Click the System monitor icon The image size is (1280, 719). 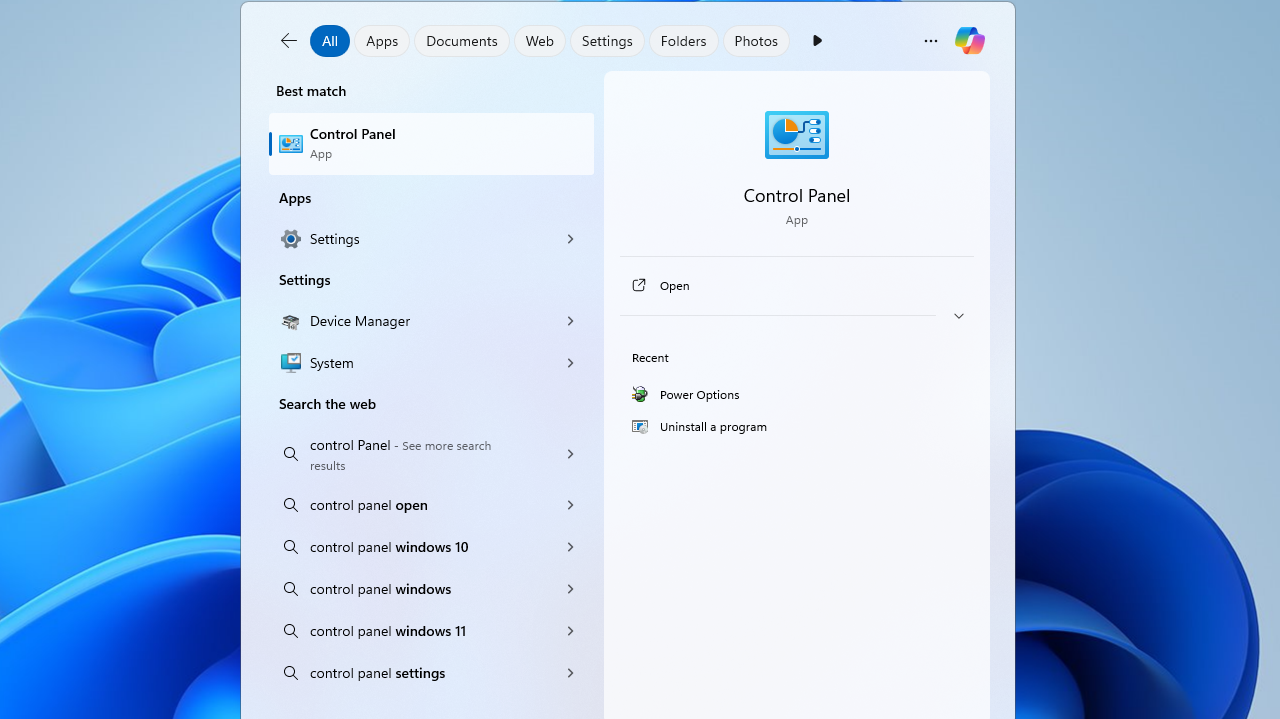pyautogui.click(x=291, y=363)
